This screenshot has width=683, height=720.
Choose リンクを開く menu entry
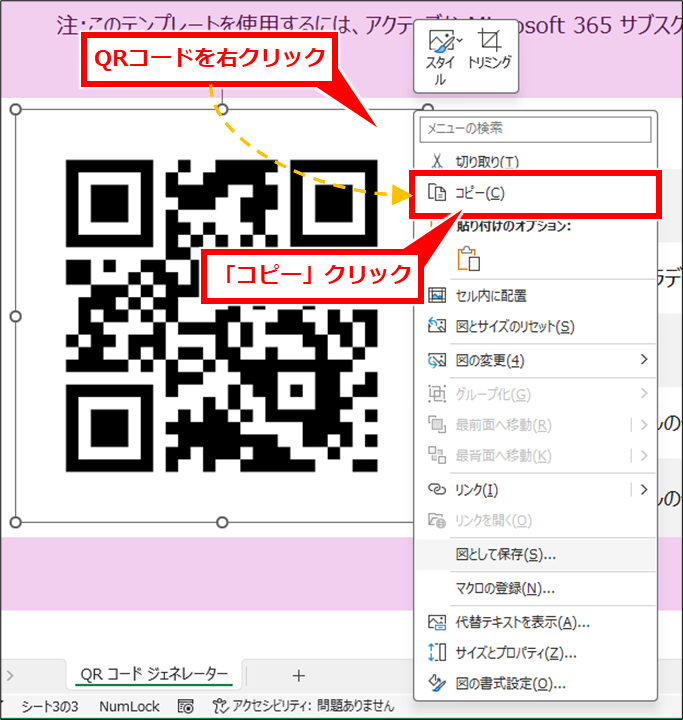click(535, 521)
